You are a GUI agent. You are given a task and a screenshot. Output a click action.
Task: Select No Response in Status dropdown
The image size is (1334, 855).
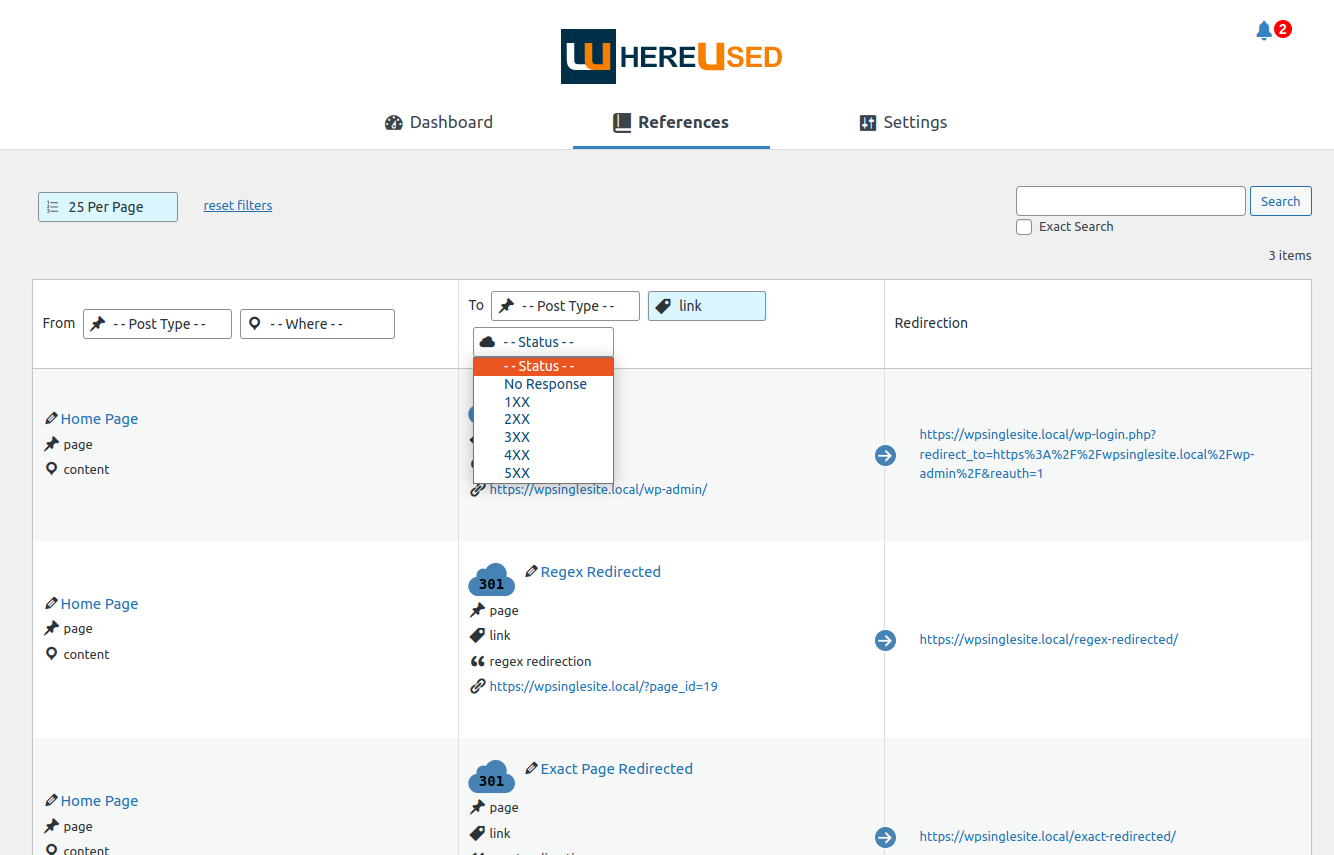(x=543, y=384)
